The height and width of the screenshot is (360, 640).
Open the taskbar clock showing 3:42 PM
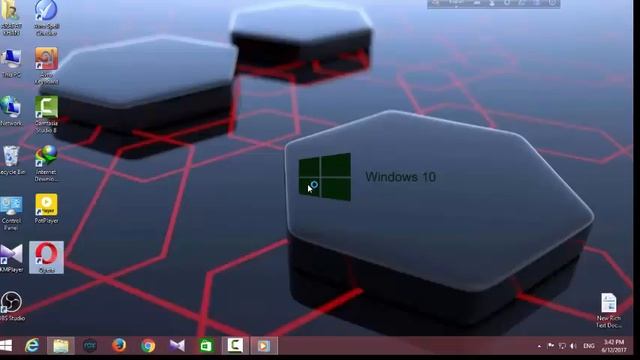[614, 346]
